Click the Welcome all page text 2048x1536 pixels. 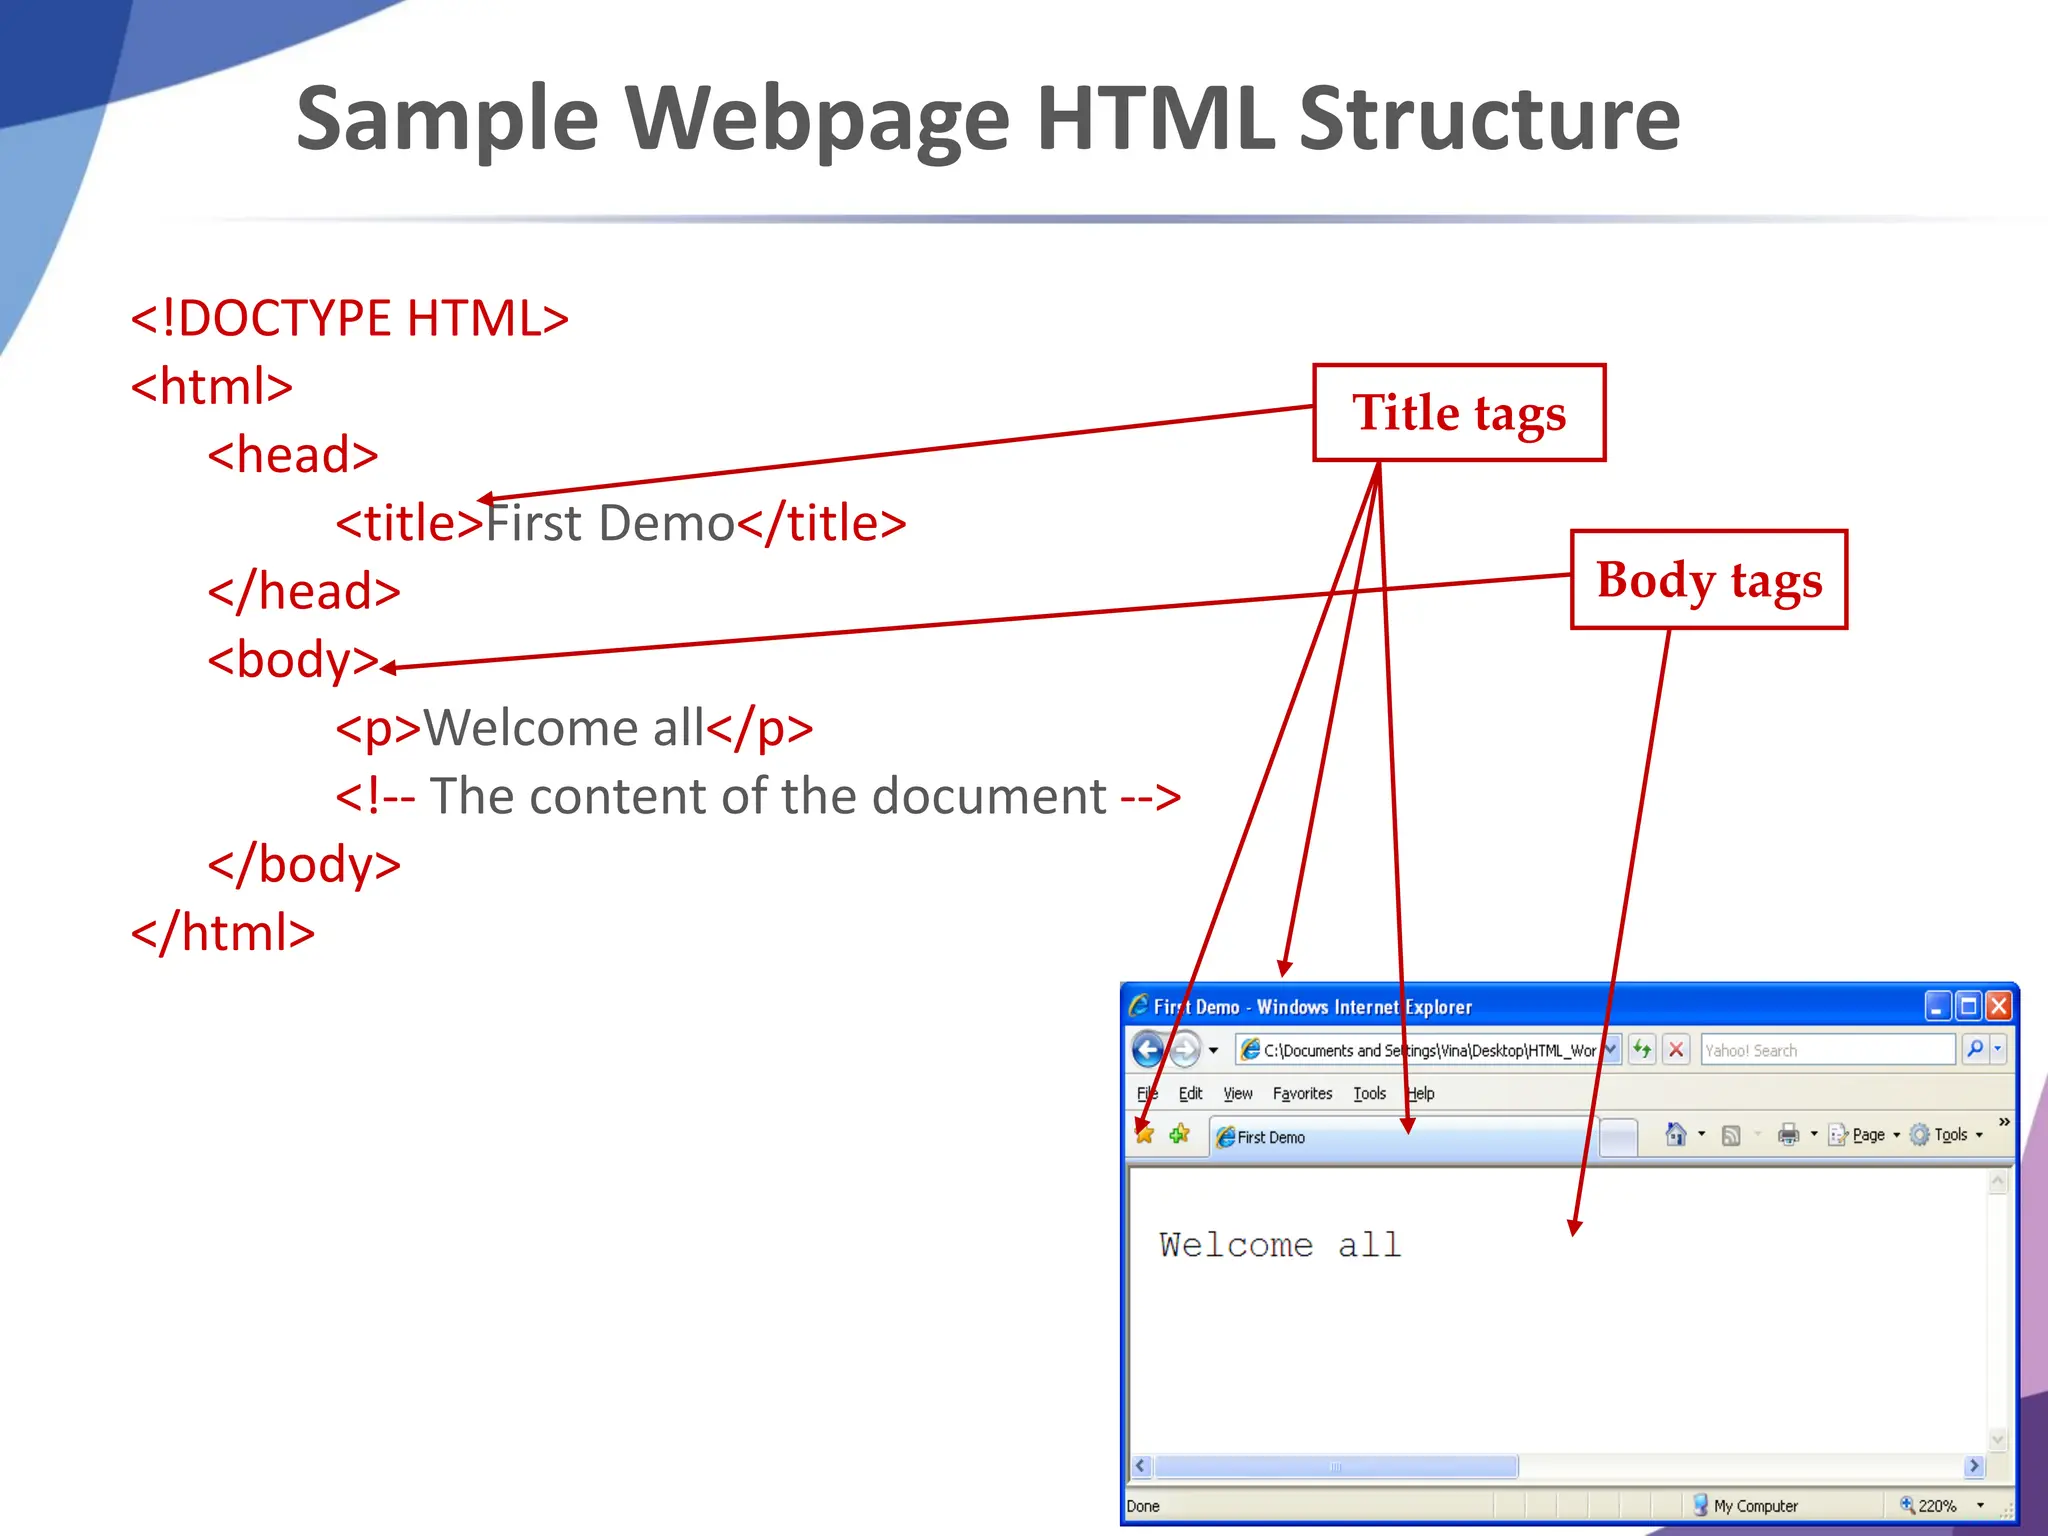tap(1280, 1245)
